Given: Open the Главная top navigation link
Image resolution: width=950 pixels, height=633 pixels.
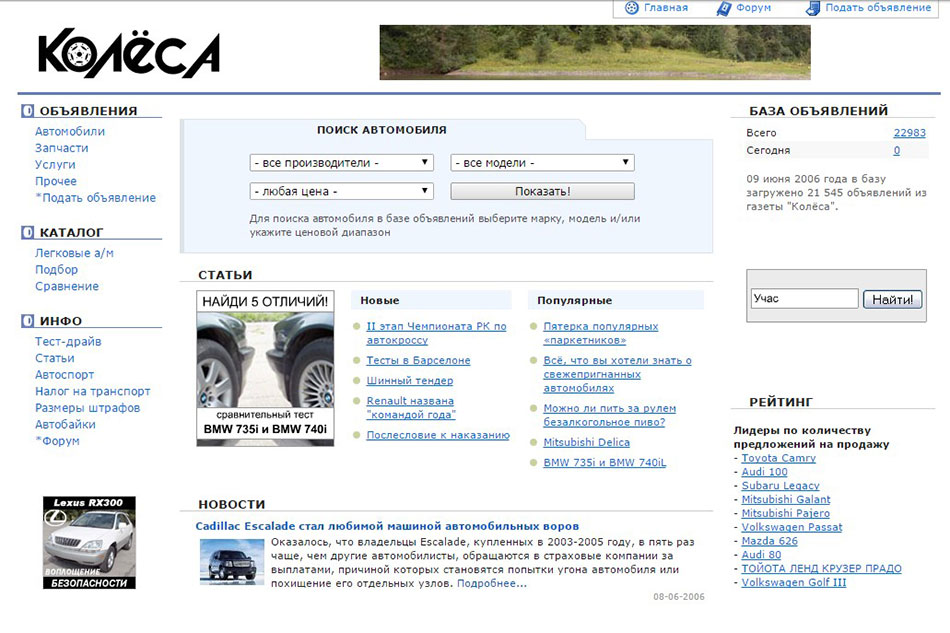Looking at the screenshot, I should click(665, 8).
